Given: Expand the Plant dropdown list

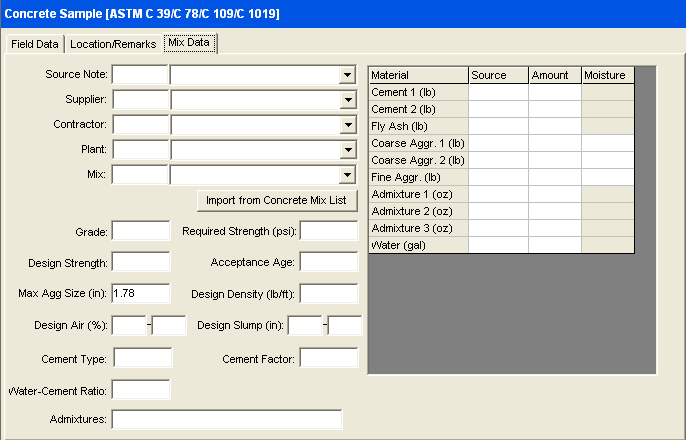Looking at the screenshot, I should coord(347,149).
